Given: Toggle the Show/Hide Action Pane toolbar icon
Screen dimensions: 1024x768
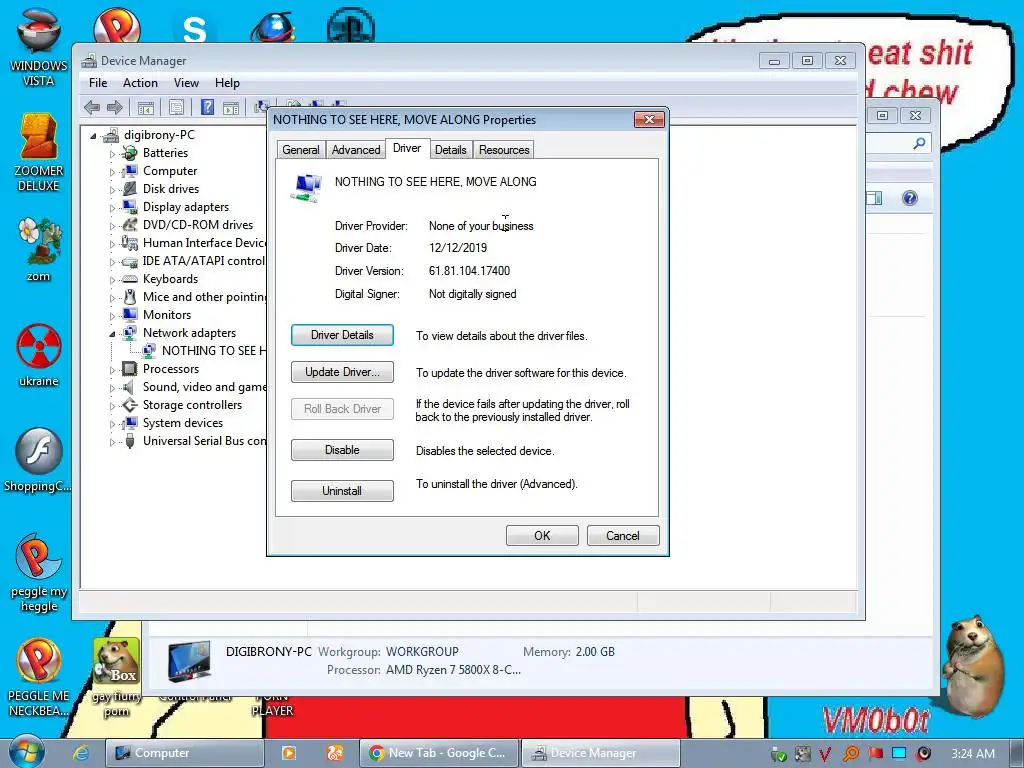Looking at the screenshot, I should pyautogui.click(x=231, y=108).
